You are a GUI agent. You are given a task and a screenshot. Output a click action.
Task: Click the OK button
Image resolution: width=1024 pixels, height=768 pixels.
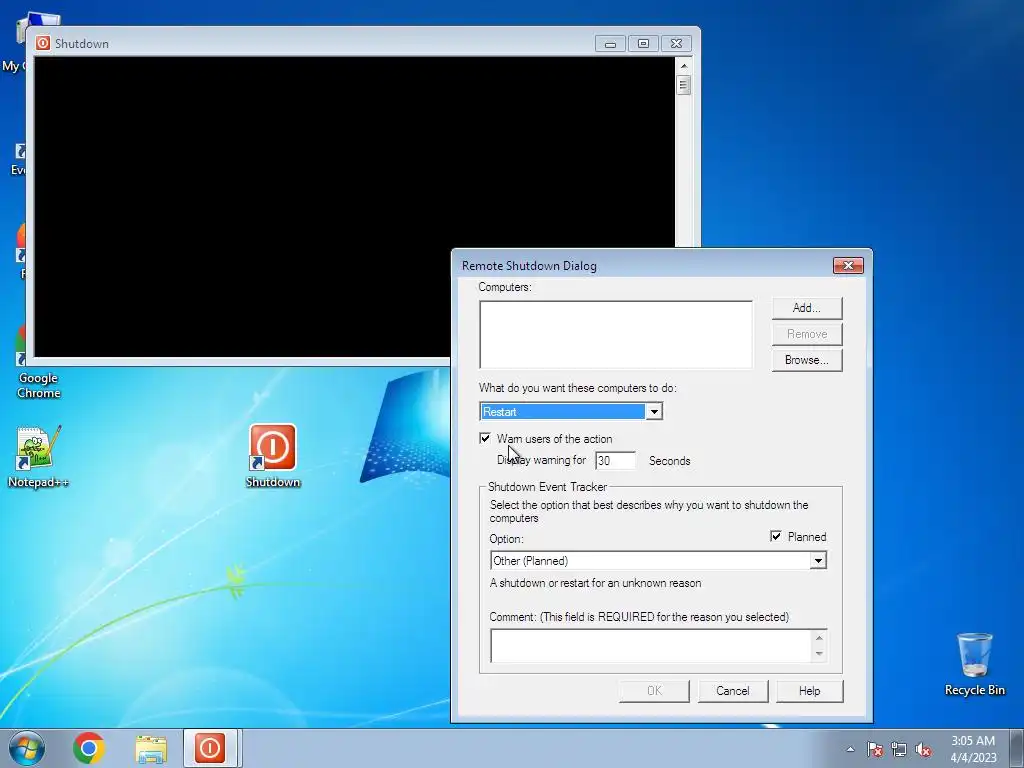(654, 691)
